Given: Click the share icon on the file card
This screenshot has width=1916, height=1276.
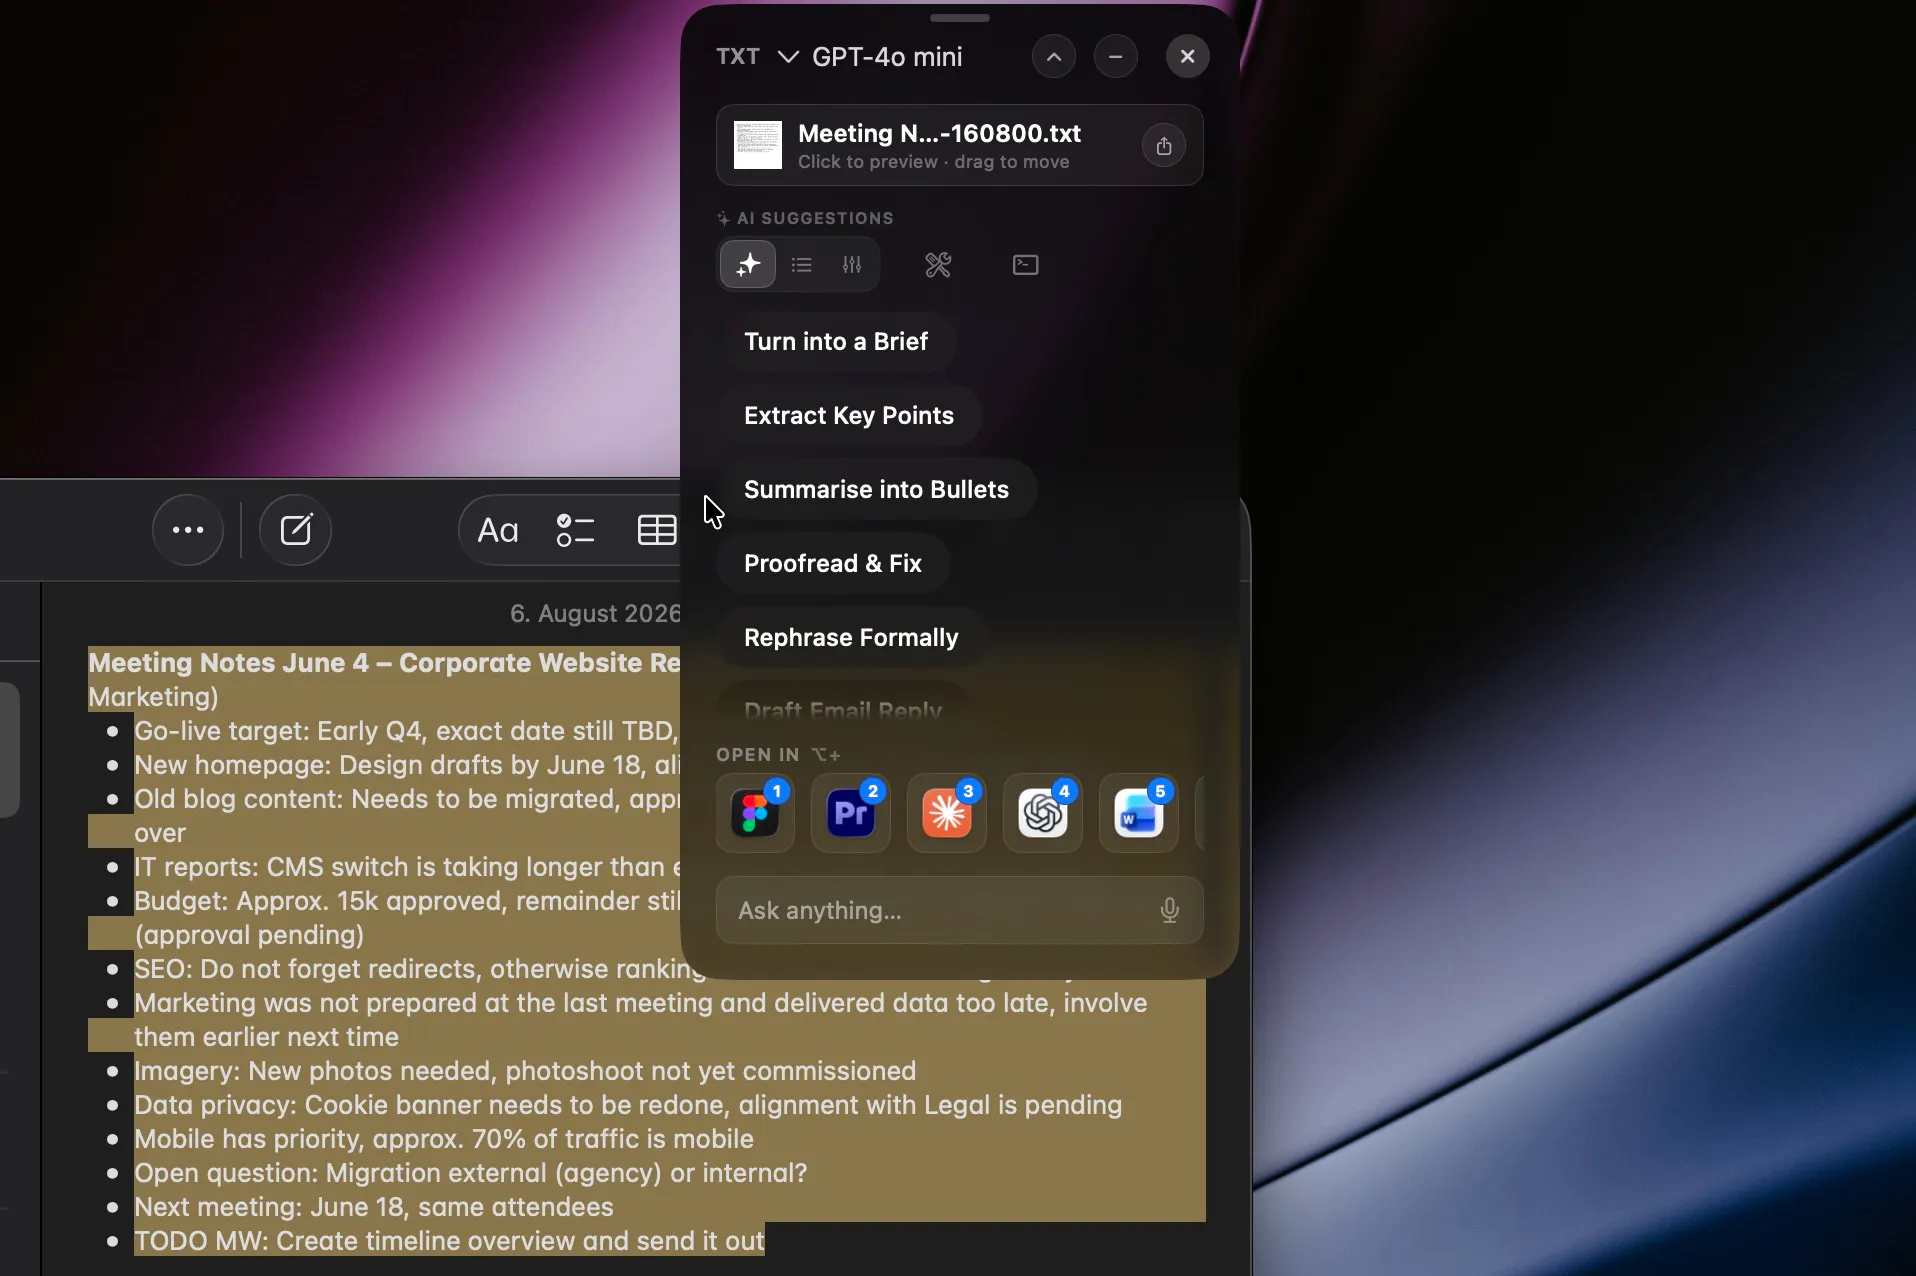Looking at the screenshot, I should pos(1164,146).
